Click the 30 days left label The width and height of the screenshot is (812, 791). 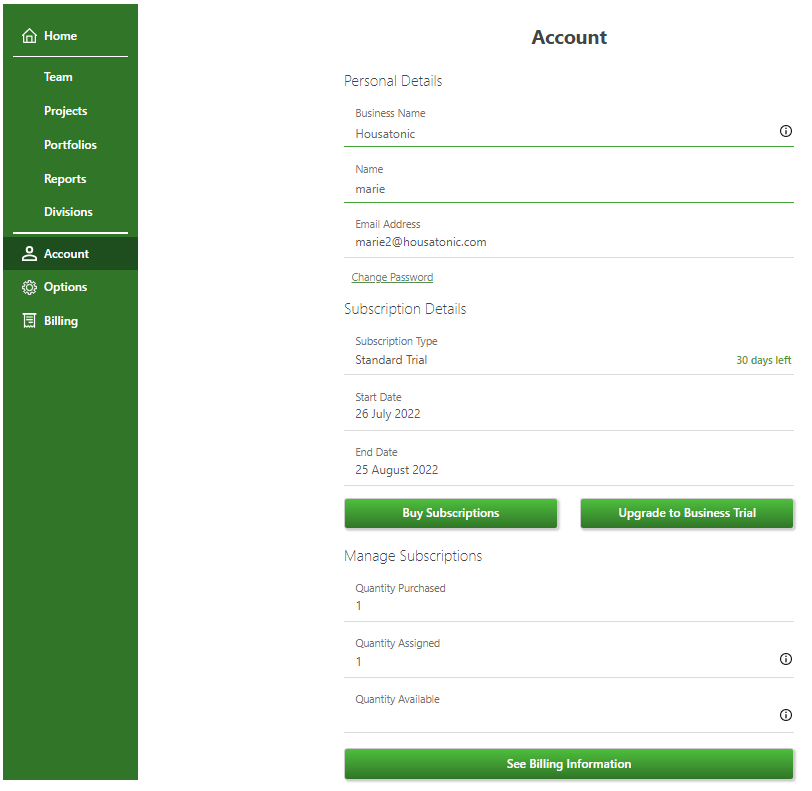pos(763,360)
